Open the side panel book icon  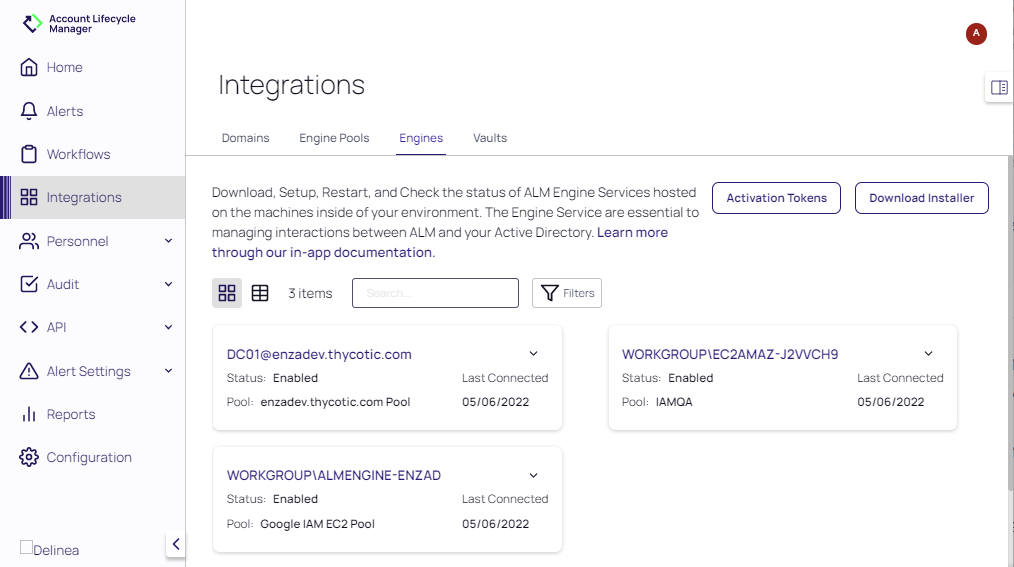[x=998, y=88]
